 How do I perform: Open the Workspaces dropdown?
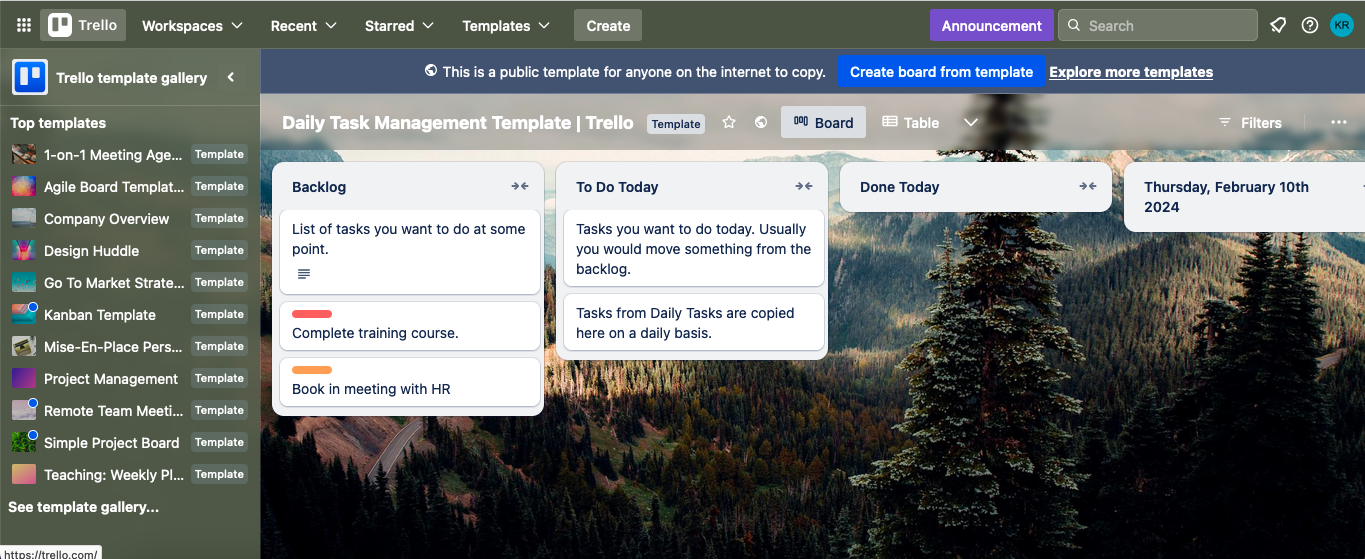pyautogui.click(x=192, y=25)
